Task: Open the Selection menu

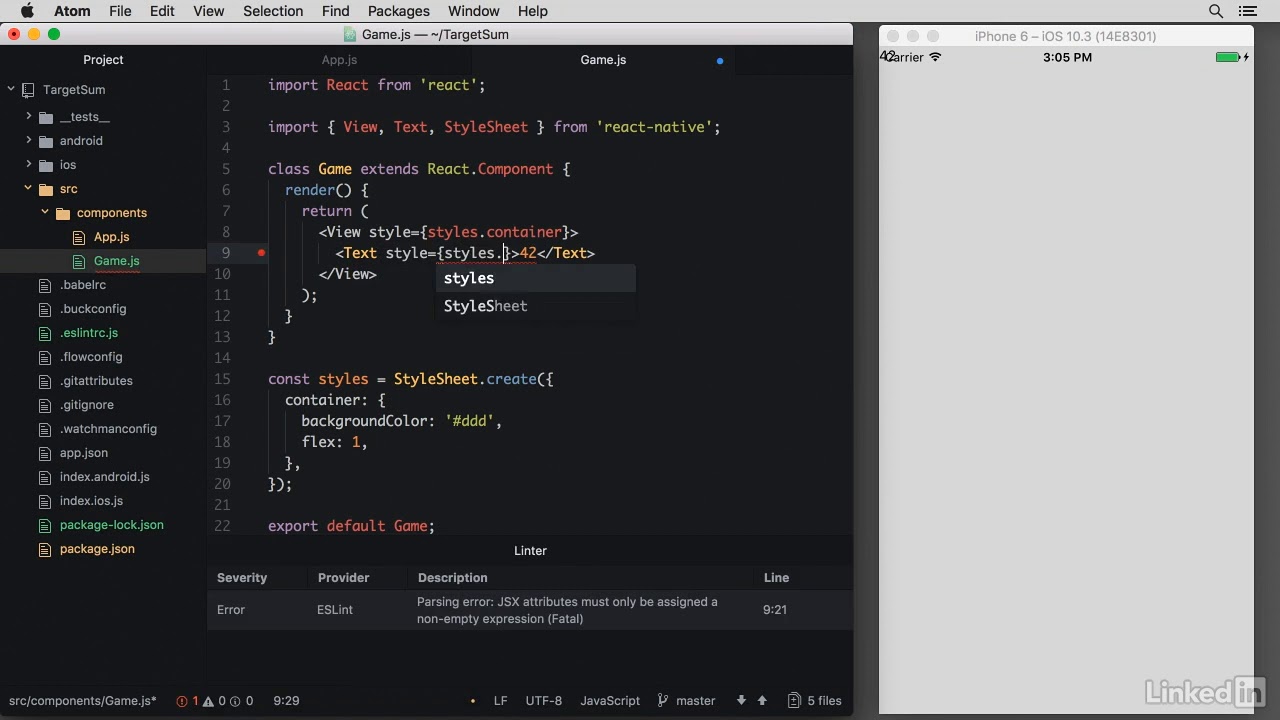Action: click(273, 11)
